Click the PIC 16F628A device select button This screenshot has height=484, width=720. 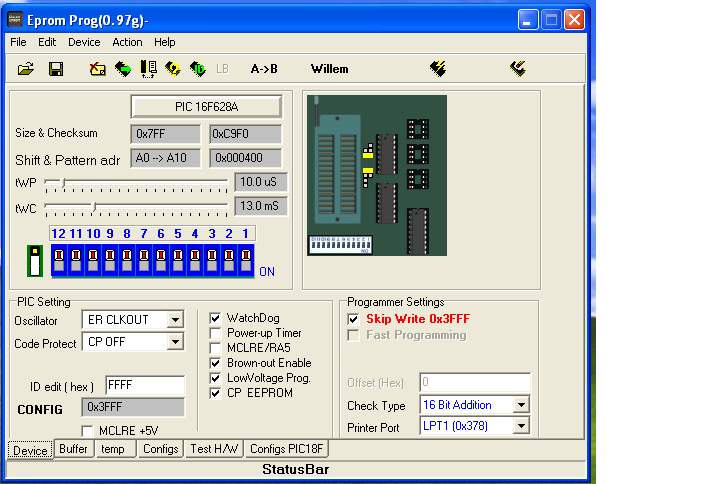206,107
